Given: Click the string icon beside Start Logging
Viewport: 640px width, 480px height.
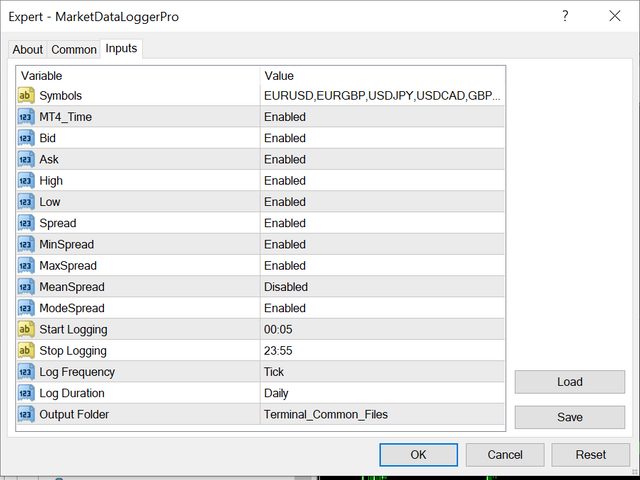Looking at the screenshot, I should [26, 329].
